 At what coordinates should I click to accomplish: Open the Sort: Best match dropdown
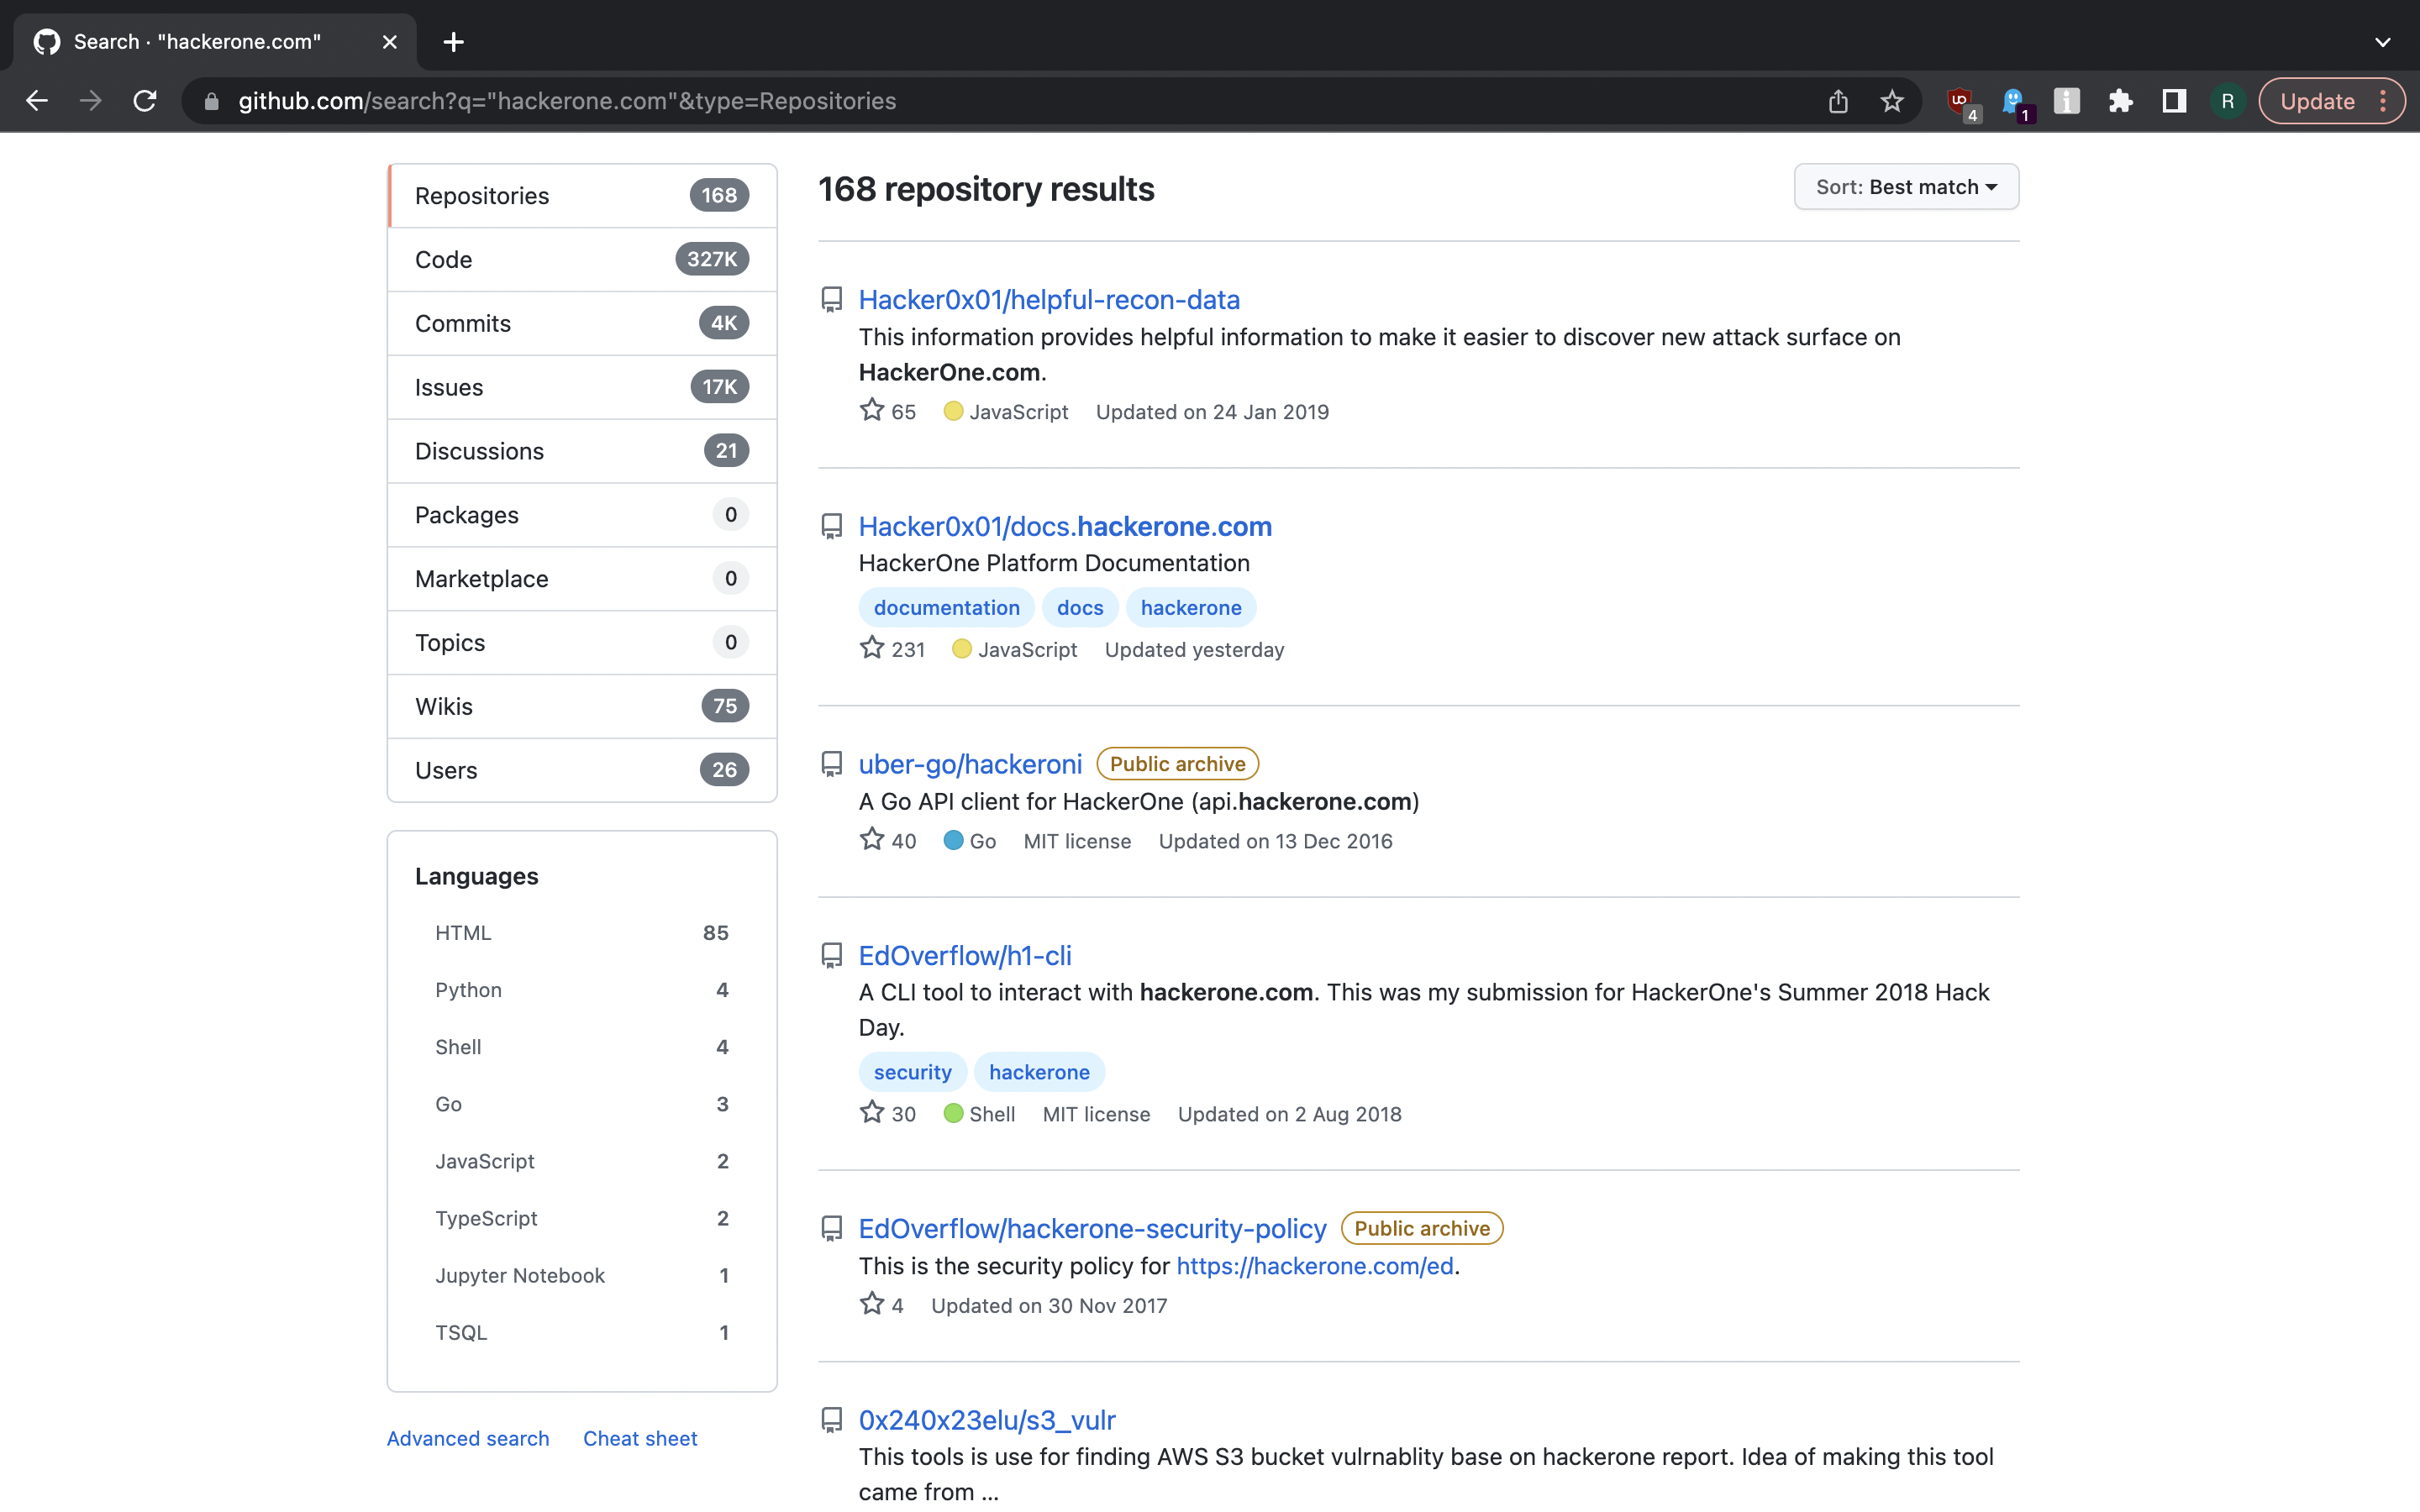pyautogui.click(x=1906, y=187)
